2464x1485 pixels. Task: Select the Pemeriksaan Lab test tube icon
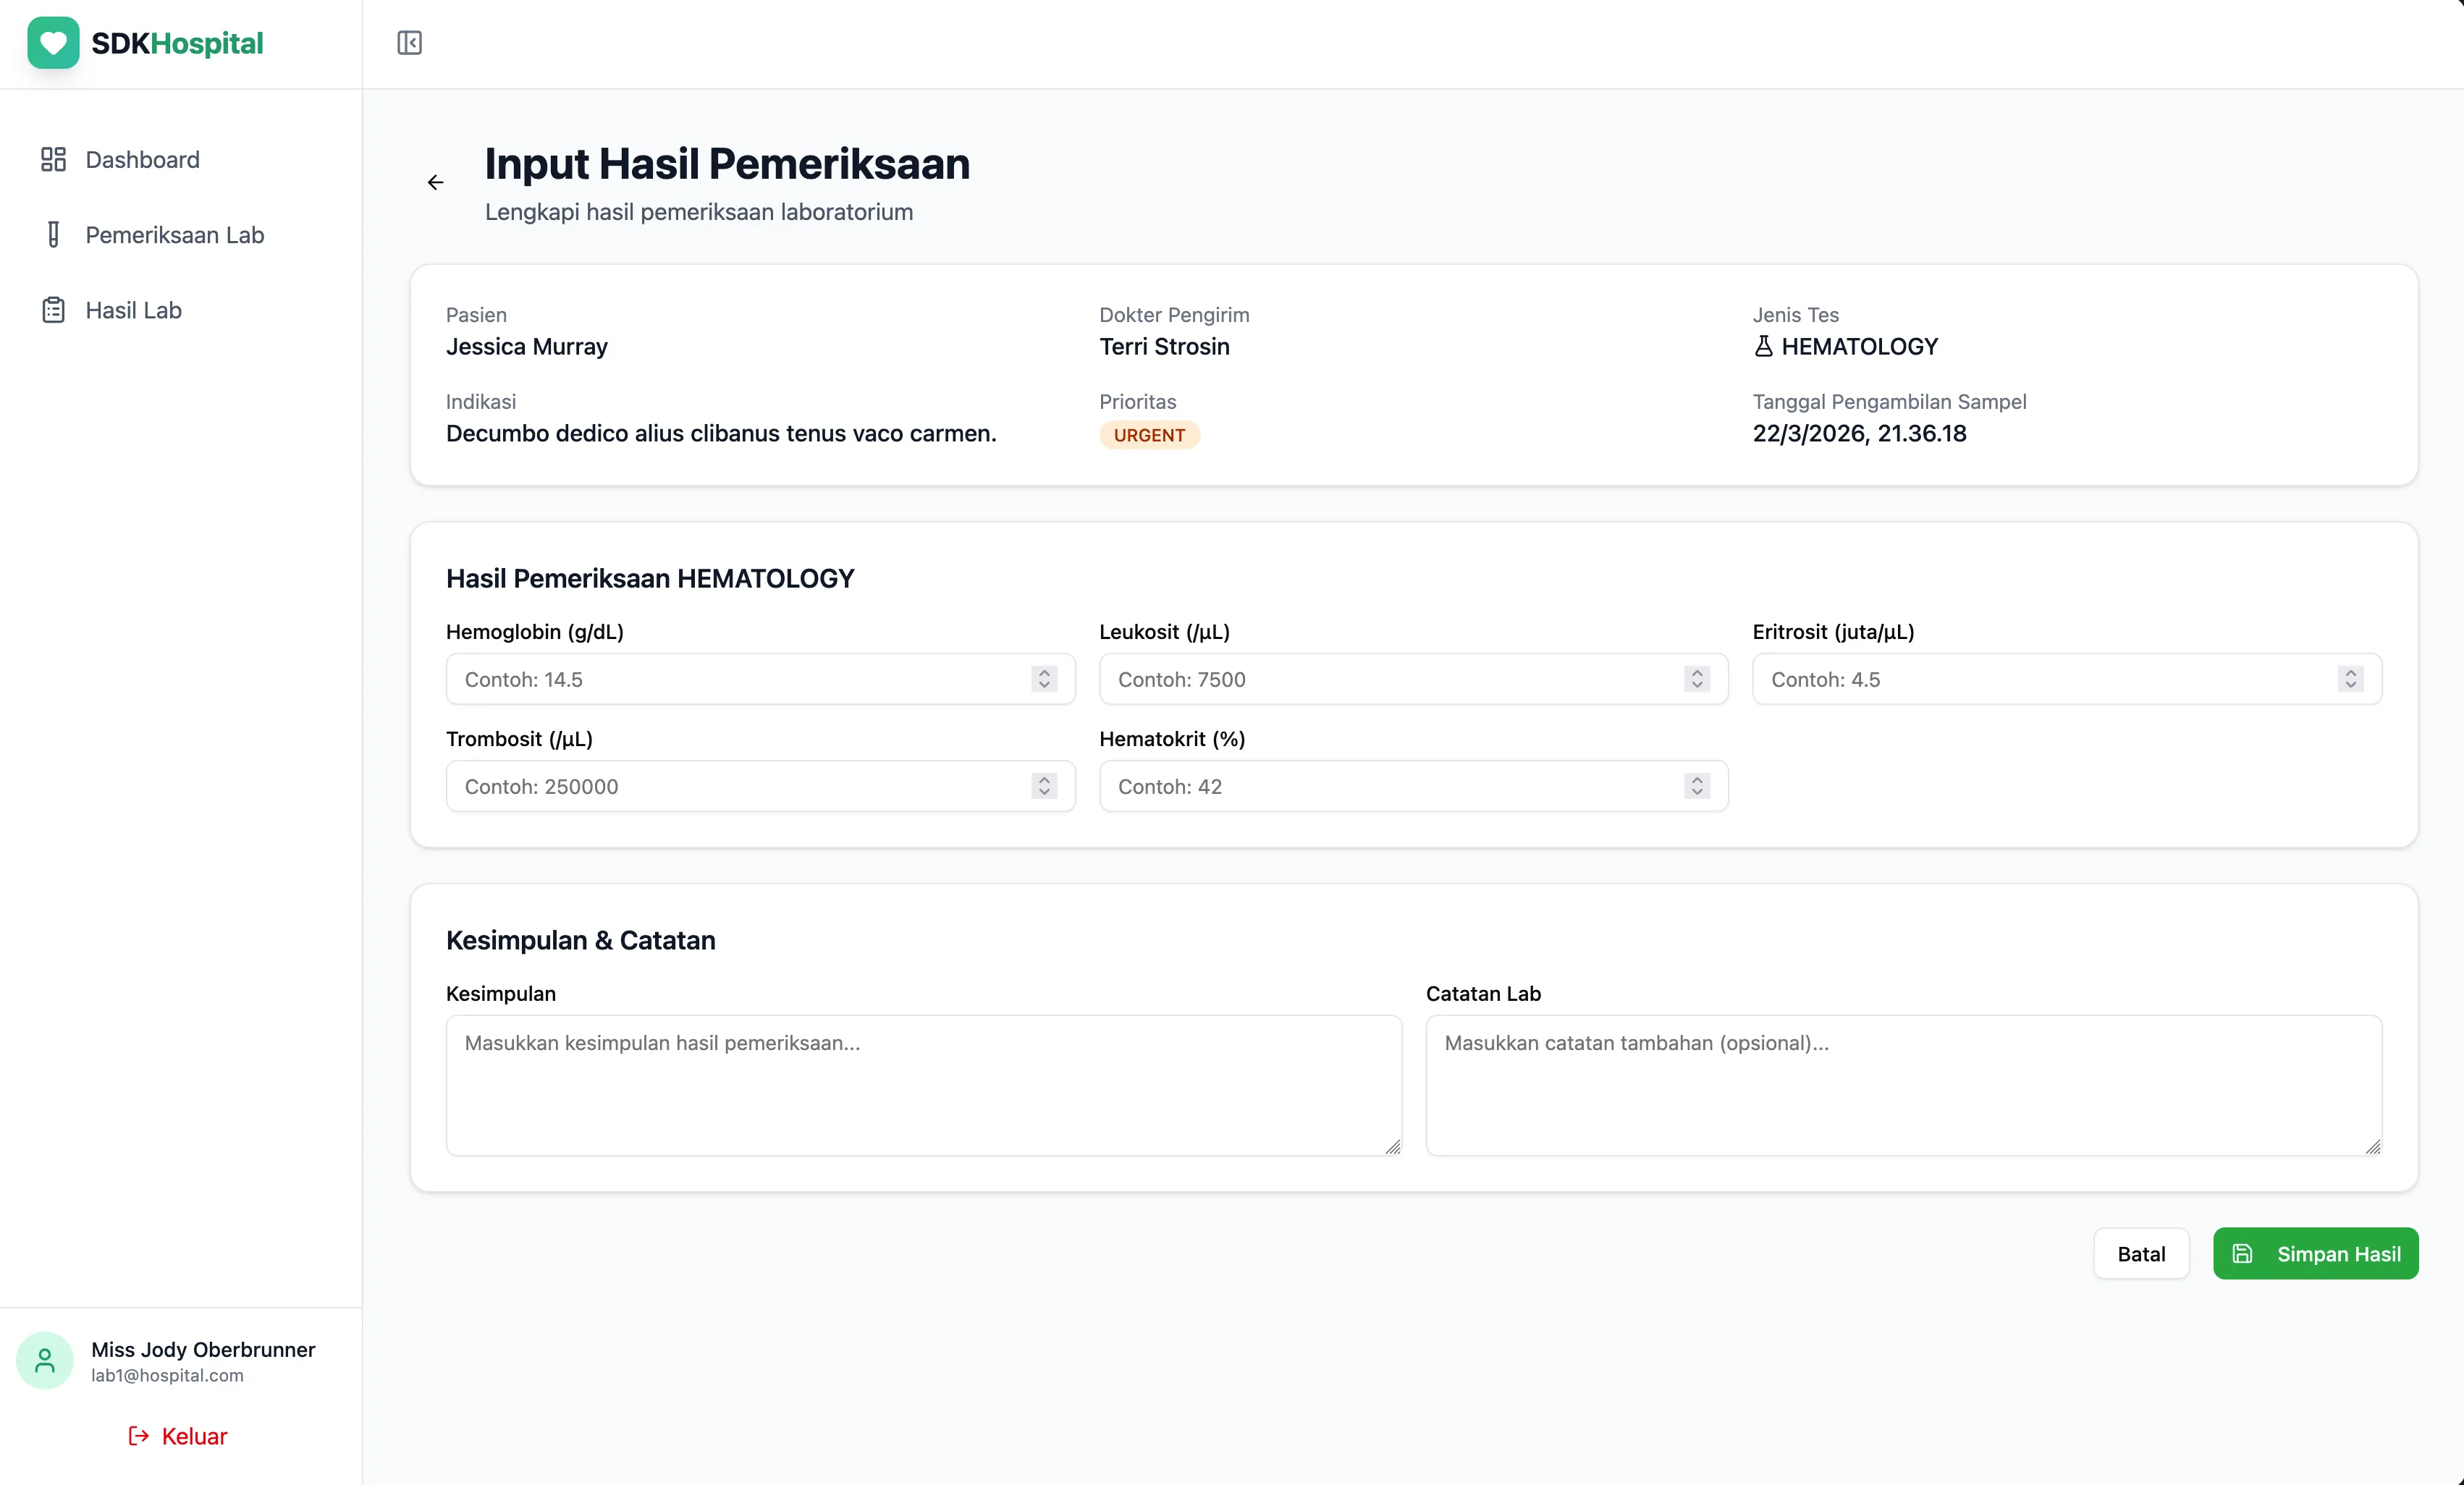tap(52, 234)
